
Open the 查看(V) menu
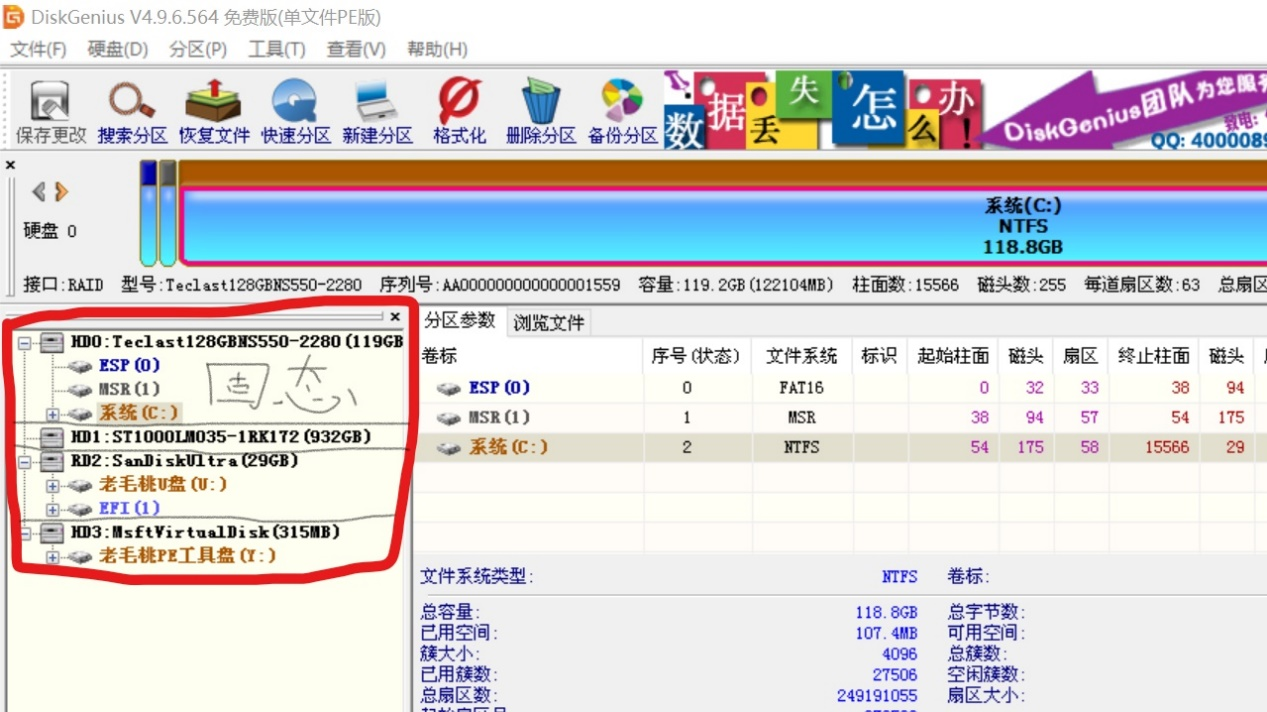pyautogui.click(x=356, y=49)
